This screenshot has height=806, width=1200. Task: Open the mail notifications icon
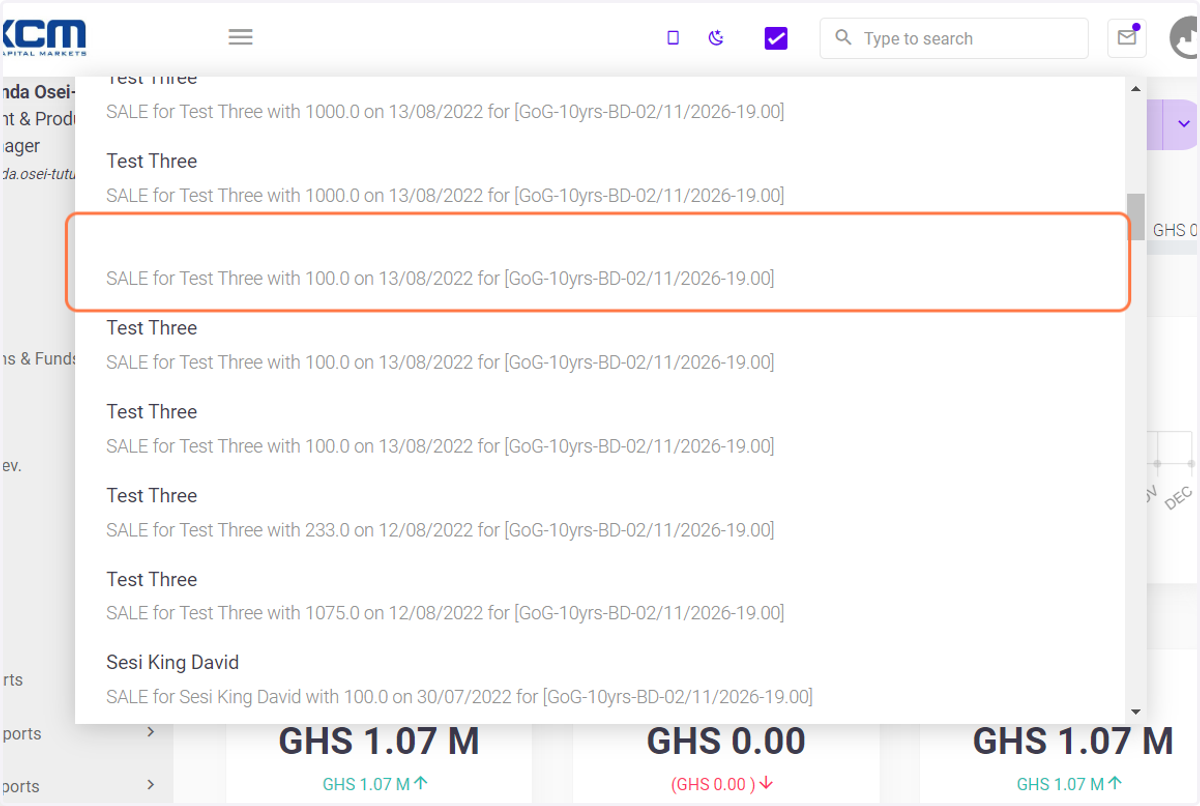point(1127,38)
